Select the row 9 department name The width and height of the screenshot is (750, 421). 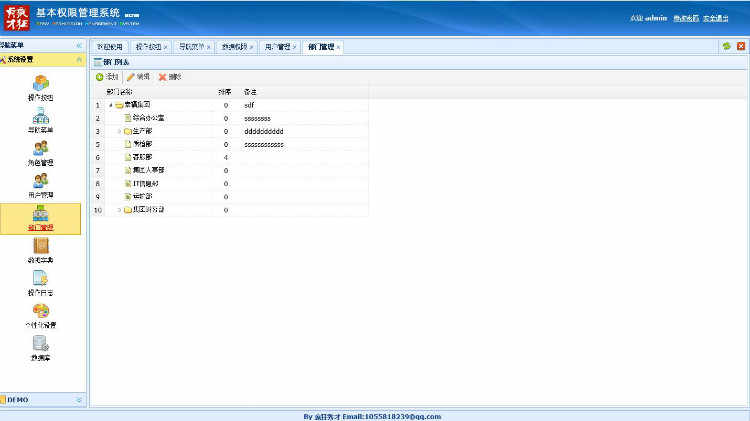(x=143, y=197)
